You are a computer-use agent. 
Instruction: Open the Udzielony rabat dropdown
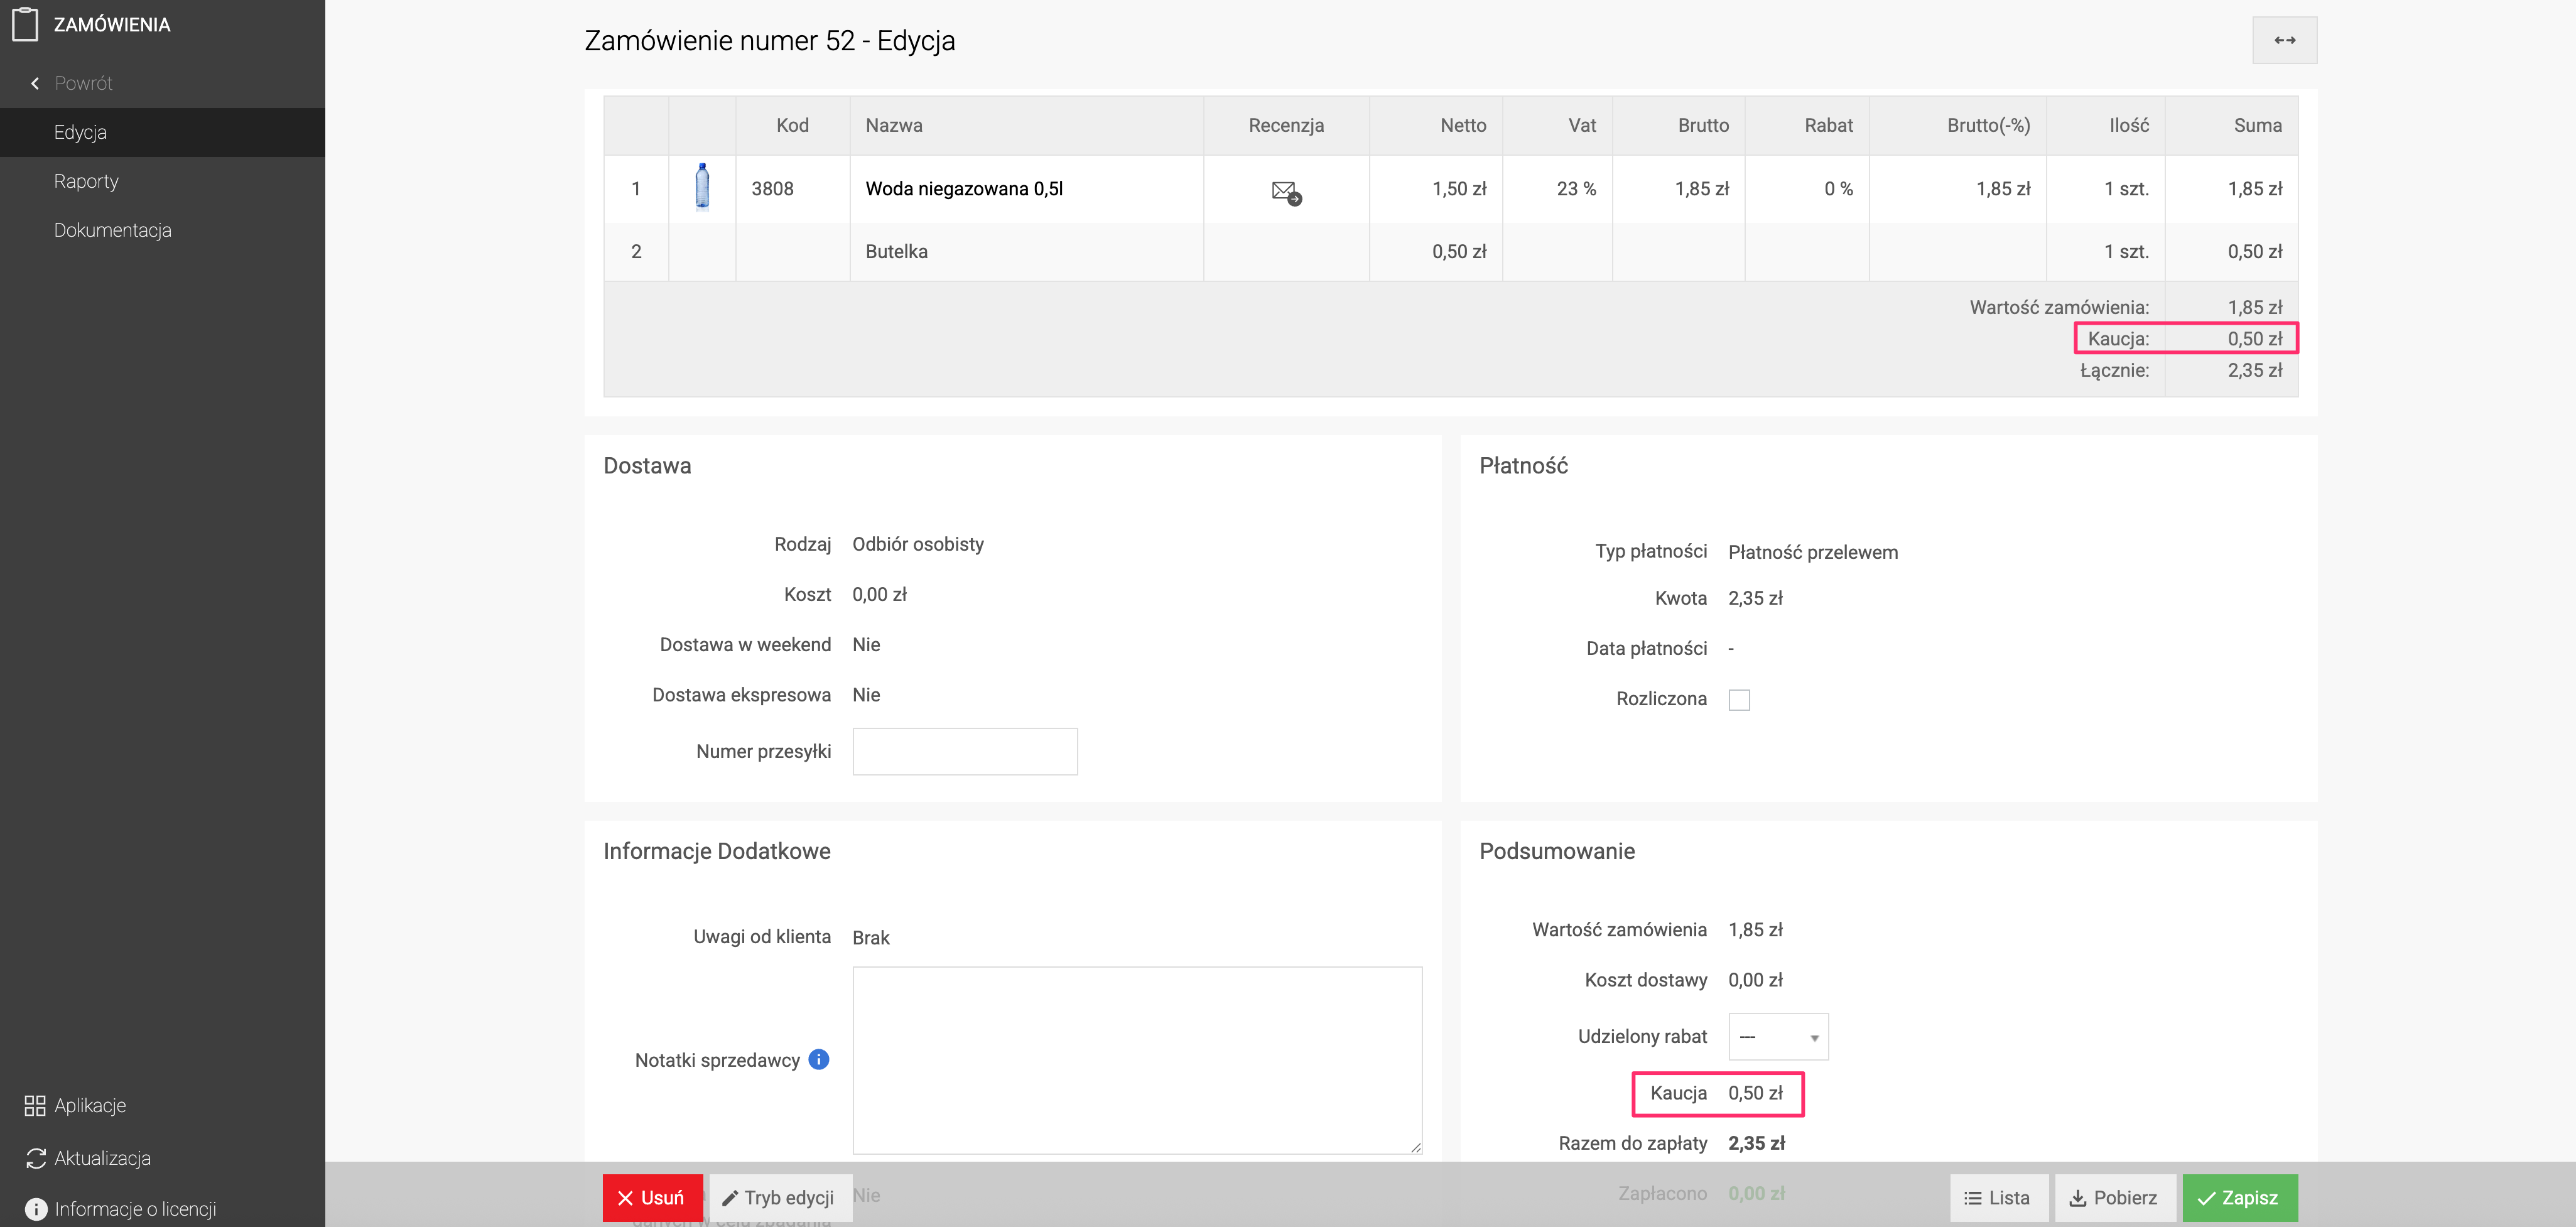click(x=1778, y=1036)
